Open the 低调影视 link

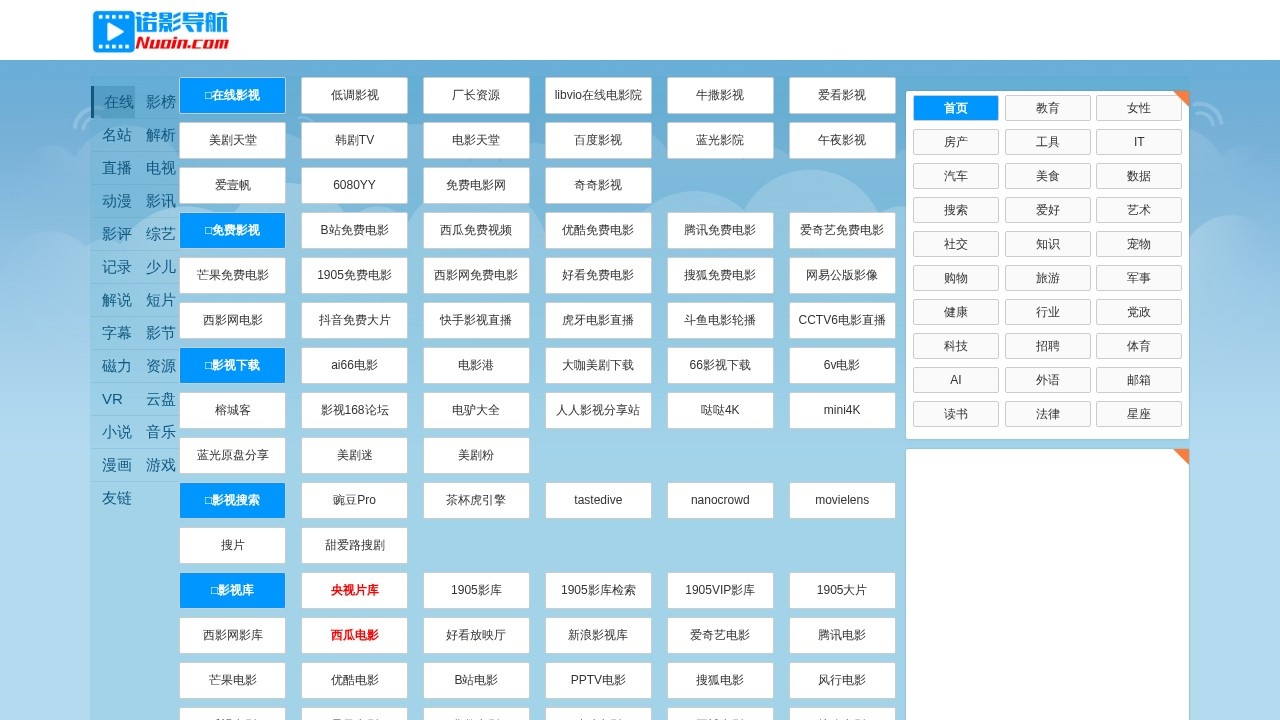click(x=354, y=96)
